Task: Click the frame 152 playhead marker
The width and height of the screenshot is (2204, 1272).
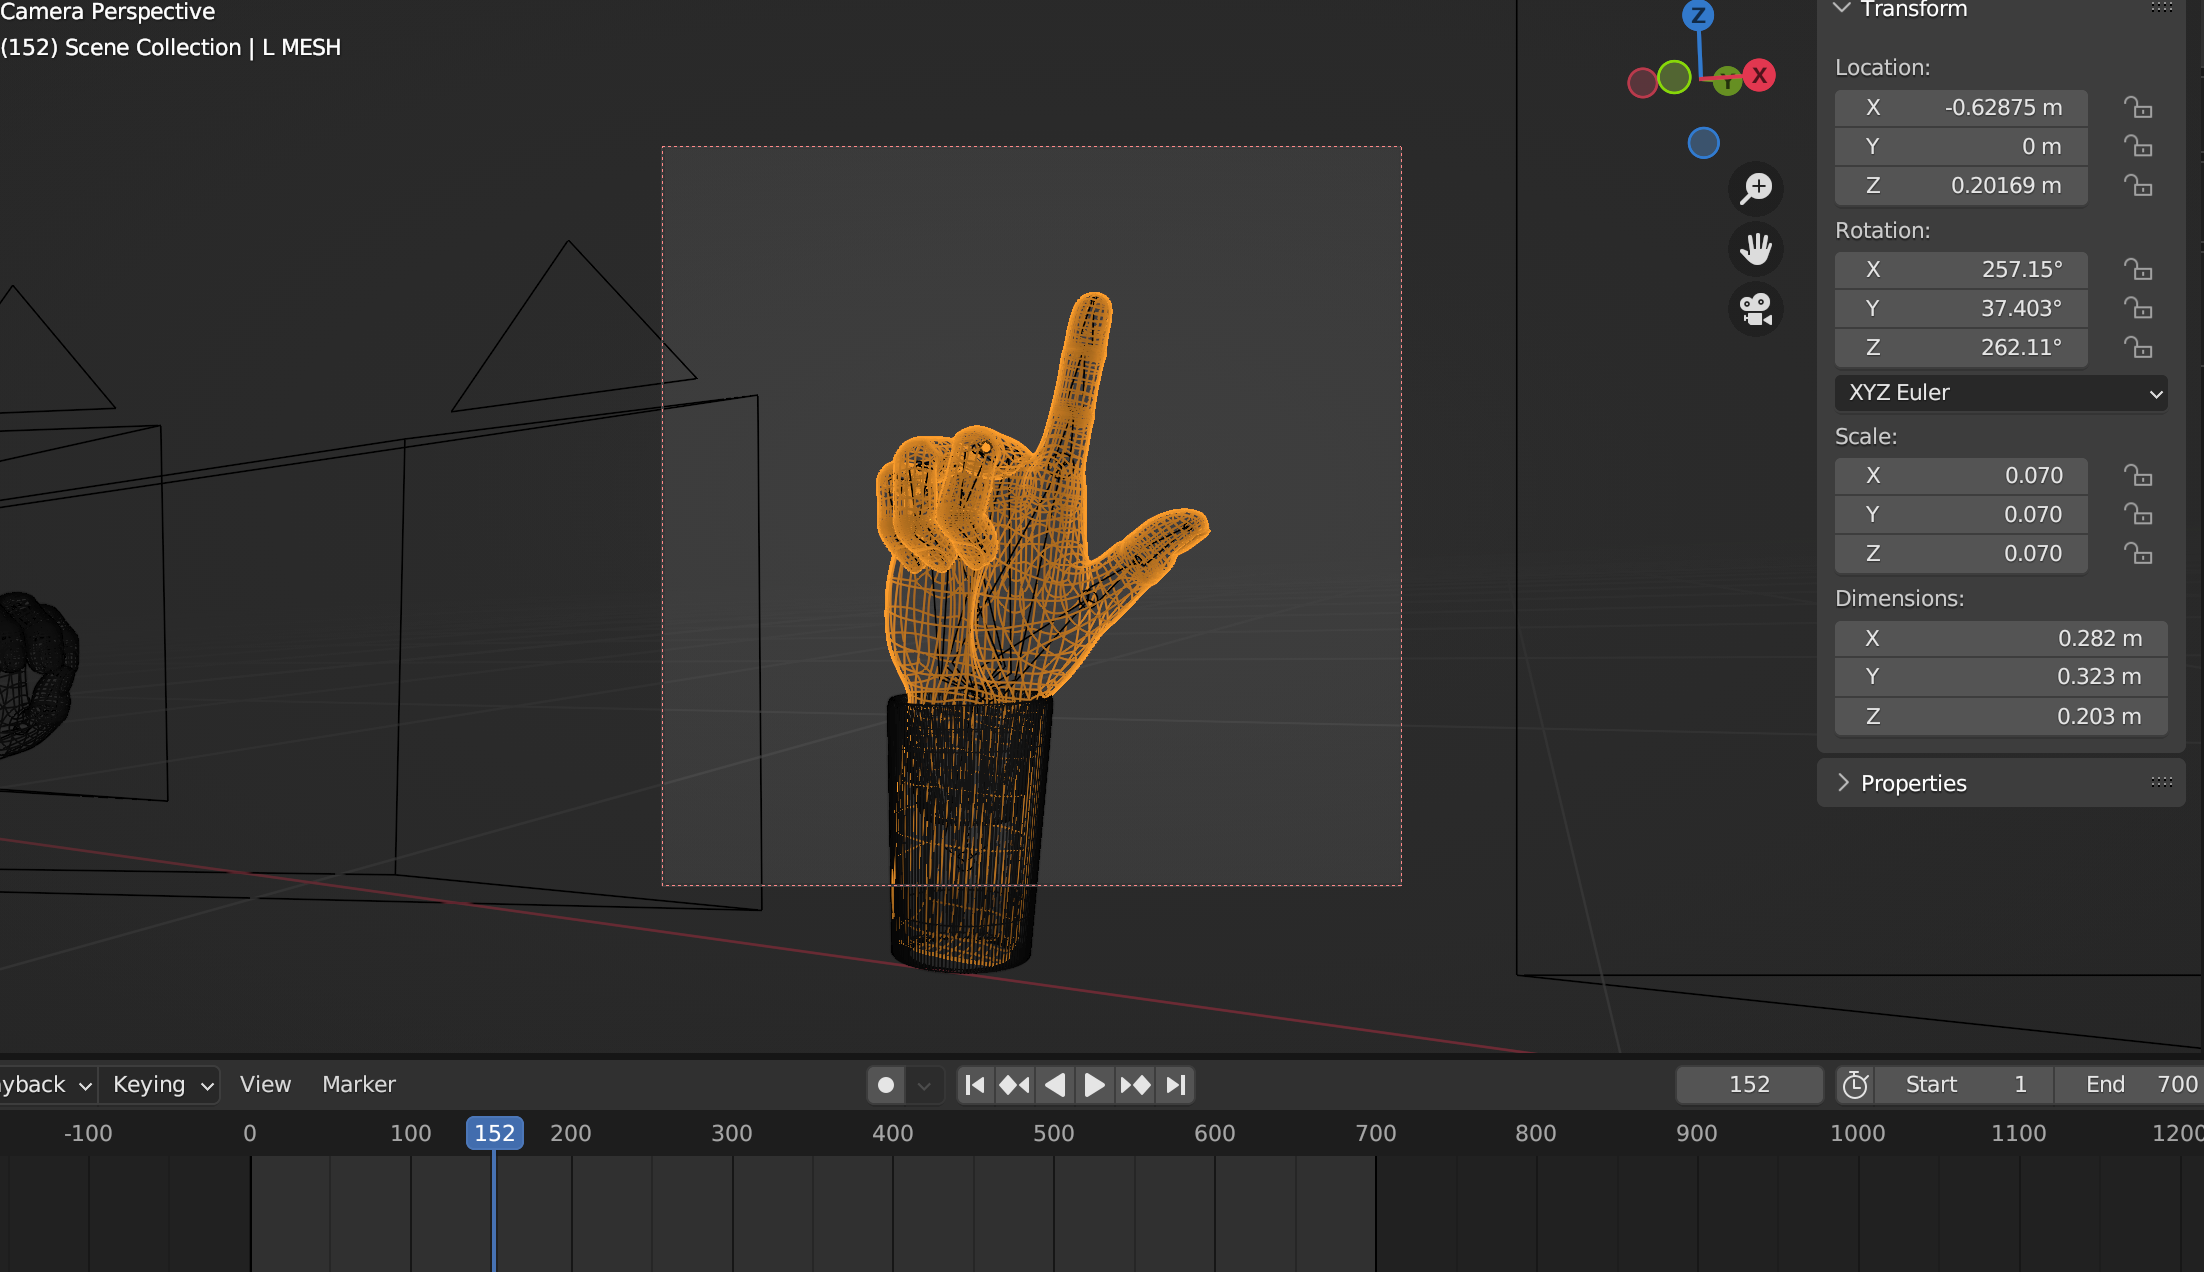Action: click(x=494, y=1133)
